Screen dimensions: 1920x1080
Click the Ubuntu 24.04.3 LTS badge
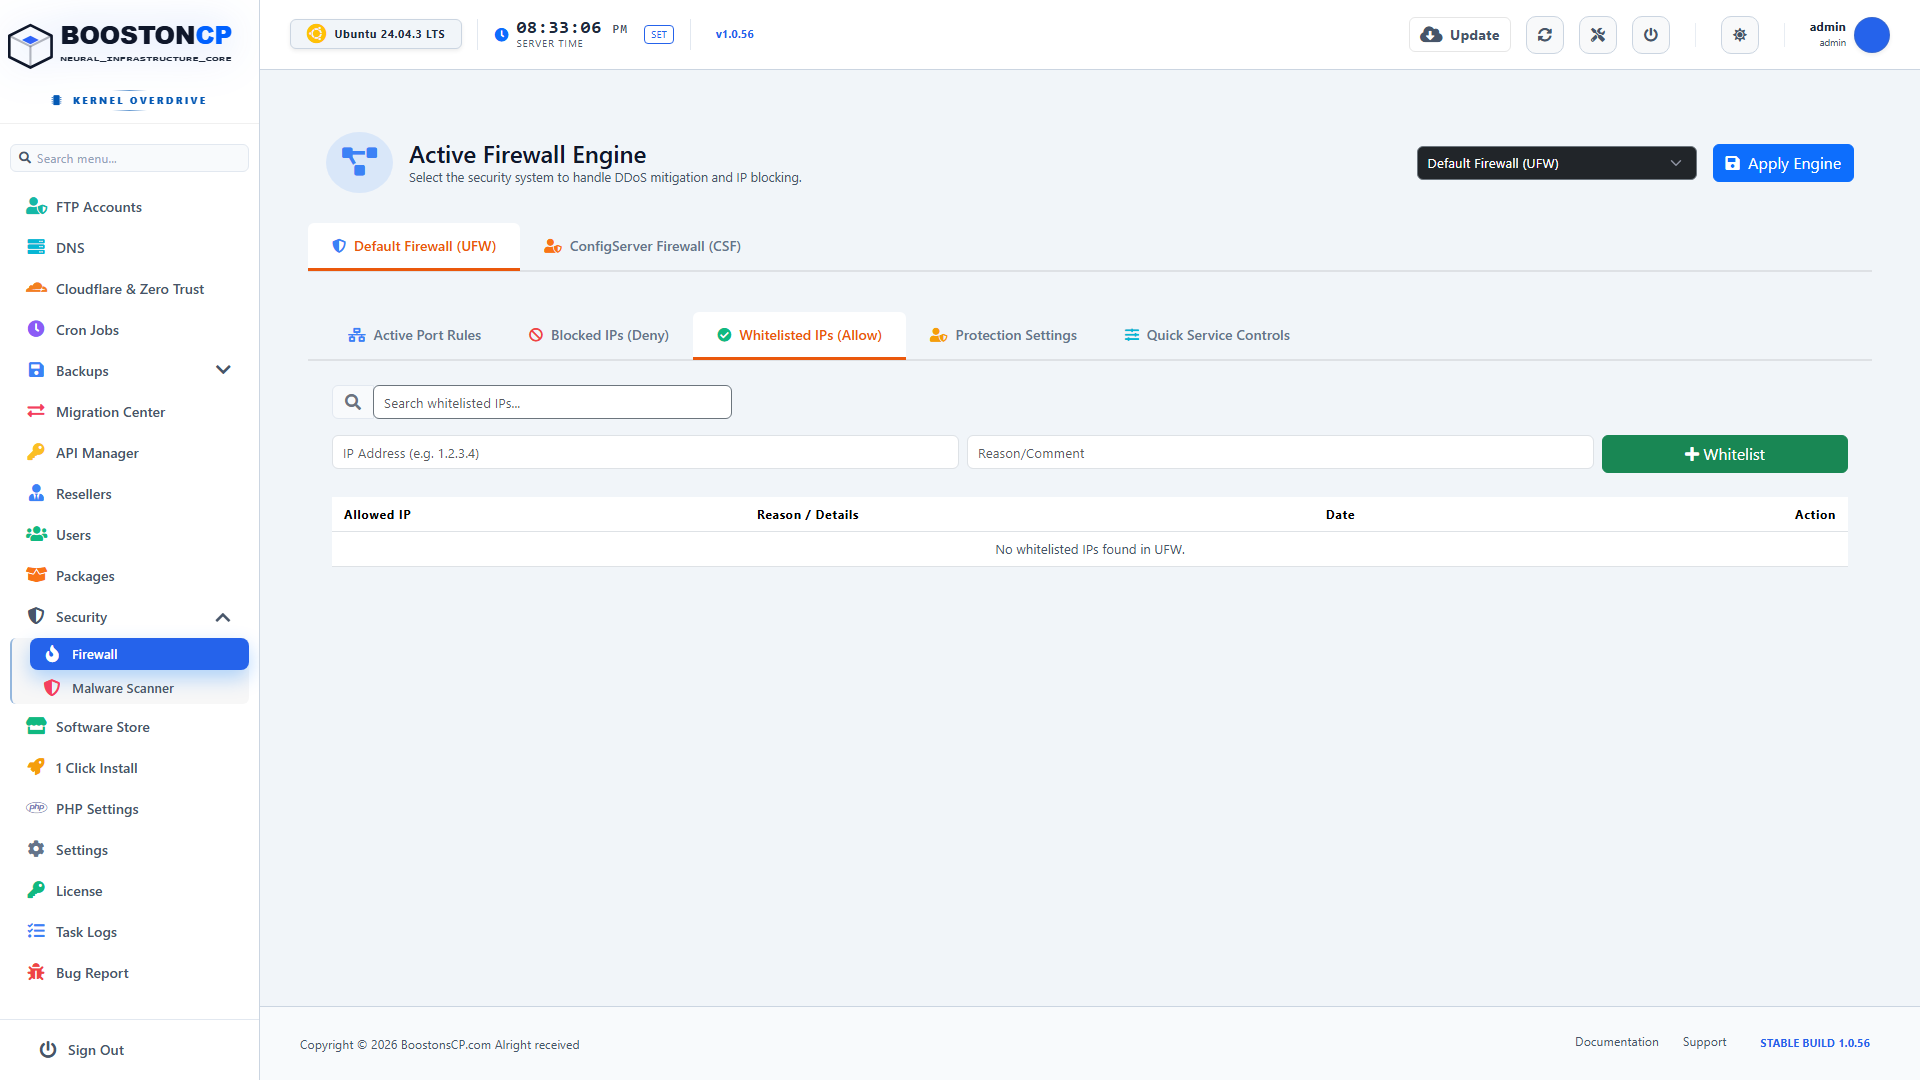[376, 34]
